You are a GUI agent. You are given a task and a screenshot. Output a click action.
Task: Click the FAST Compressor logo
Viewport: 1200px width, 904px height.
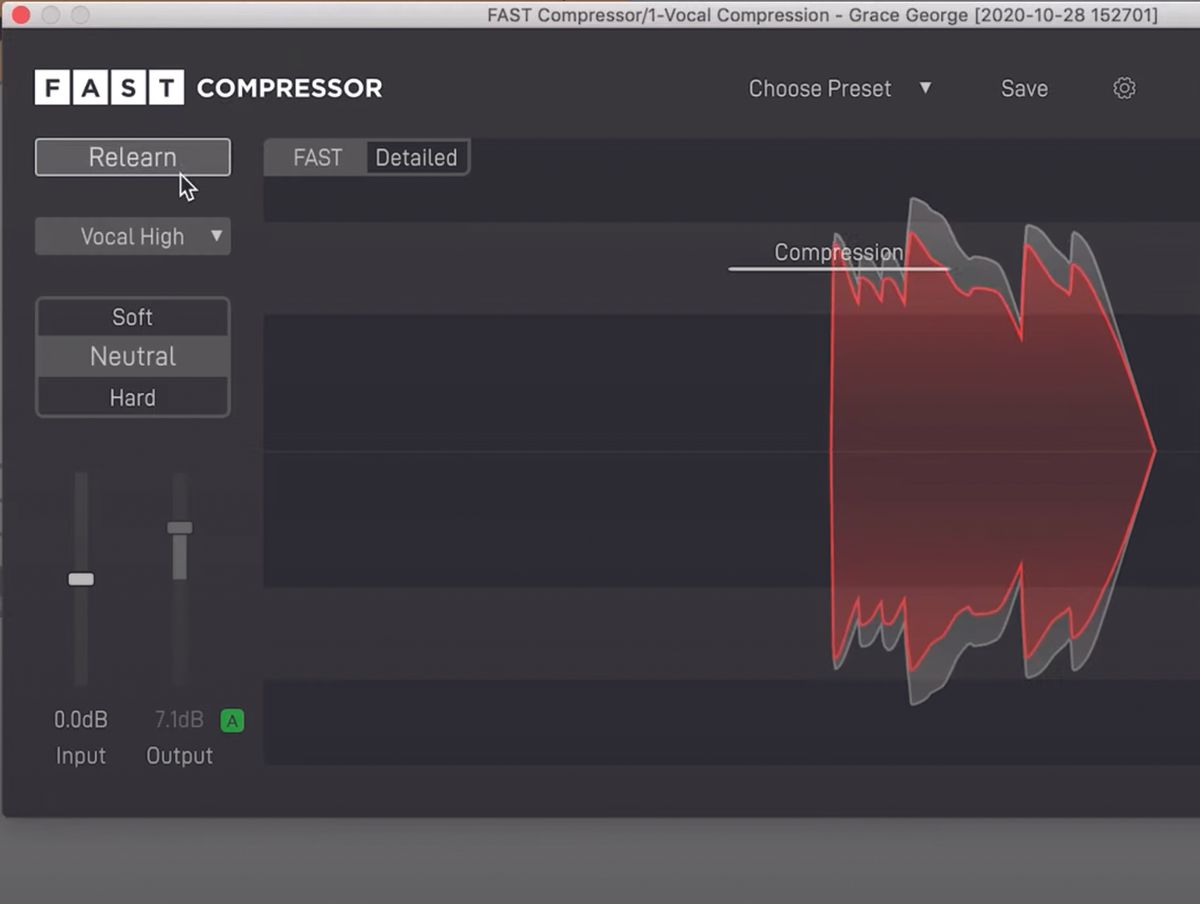point(208,88)
